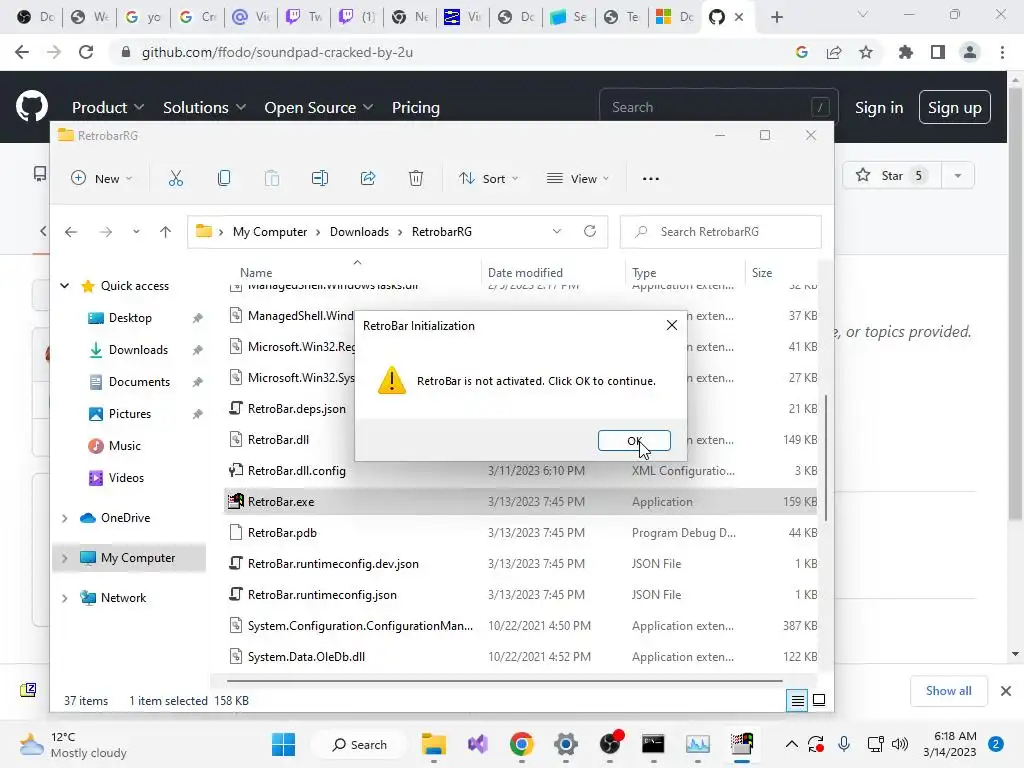Go back in File Explorer

(x=71, y=232)
